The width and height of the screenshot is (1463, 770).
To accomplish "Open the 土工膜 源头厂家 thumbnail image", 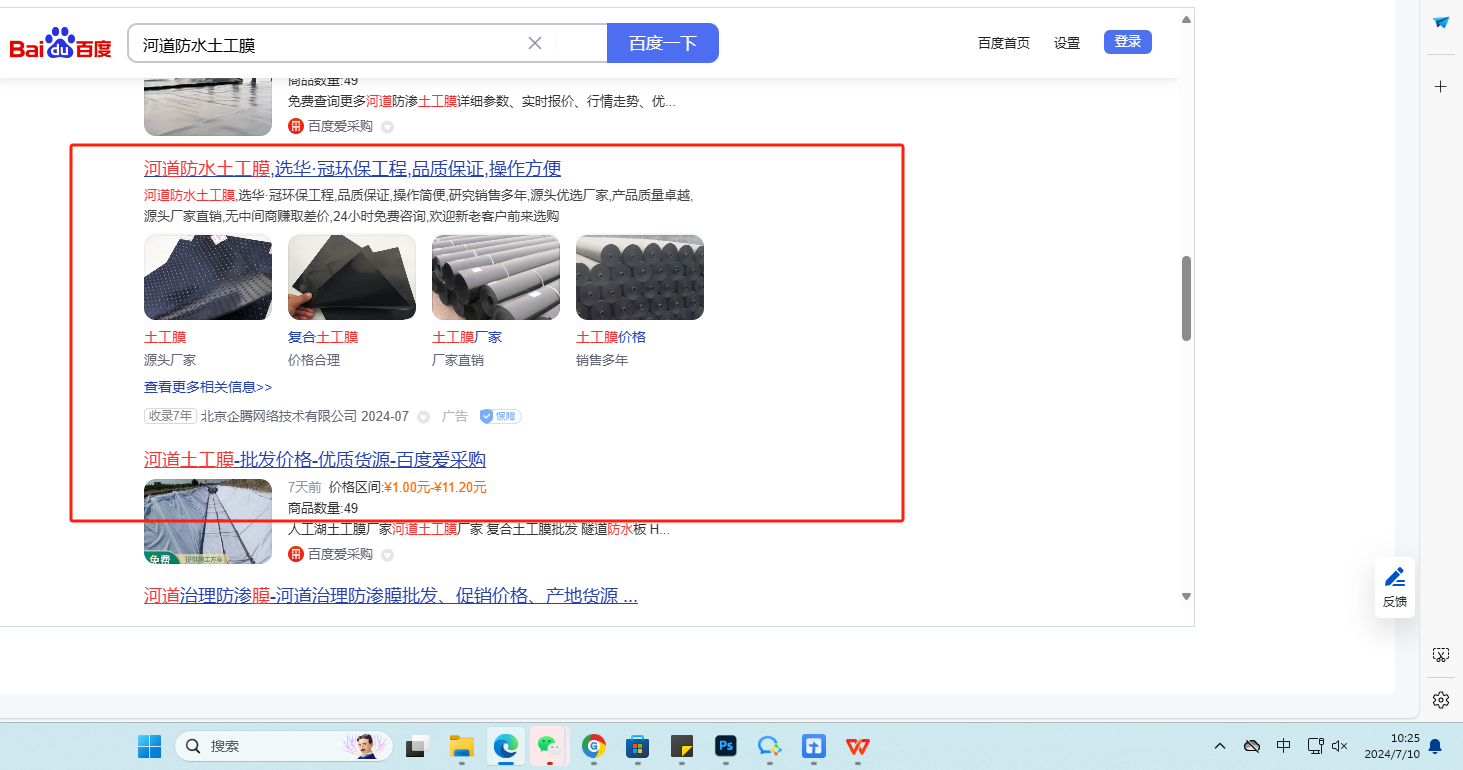I will coord(208,277).
